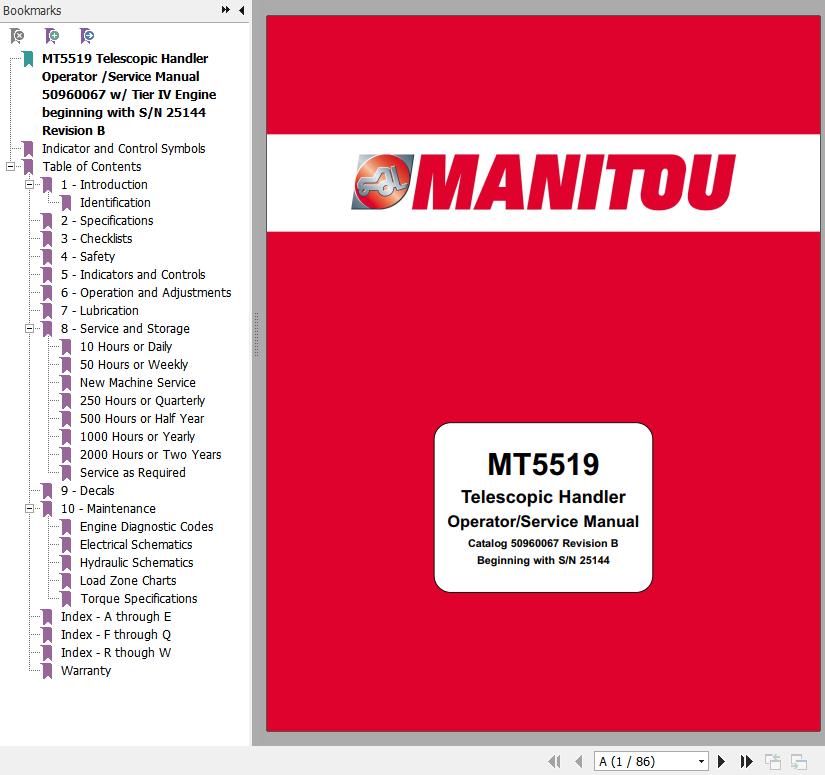This screenshot has width=825, height=775.
Task: Open the 500 Hours or Half Year bookmark
Action: [142, 418]
